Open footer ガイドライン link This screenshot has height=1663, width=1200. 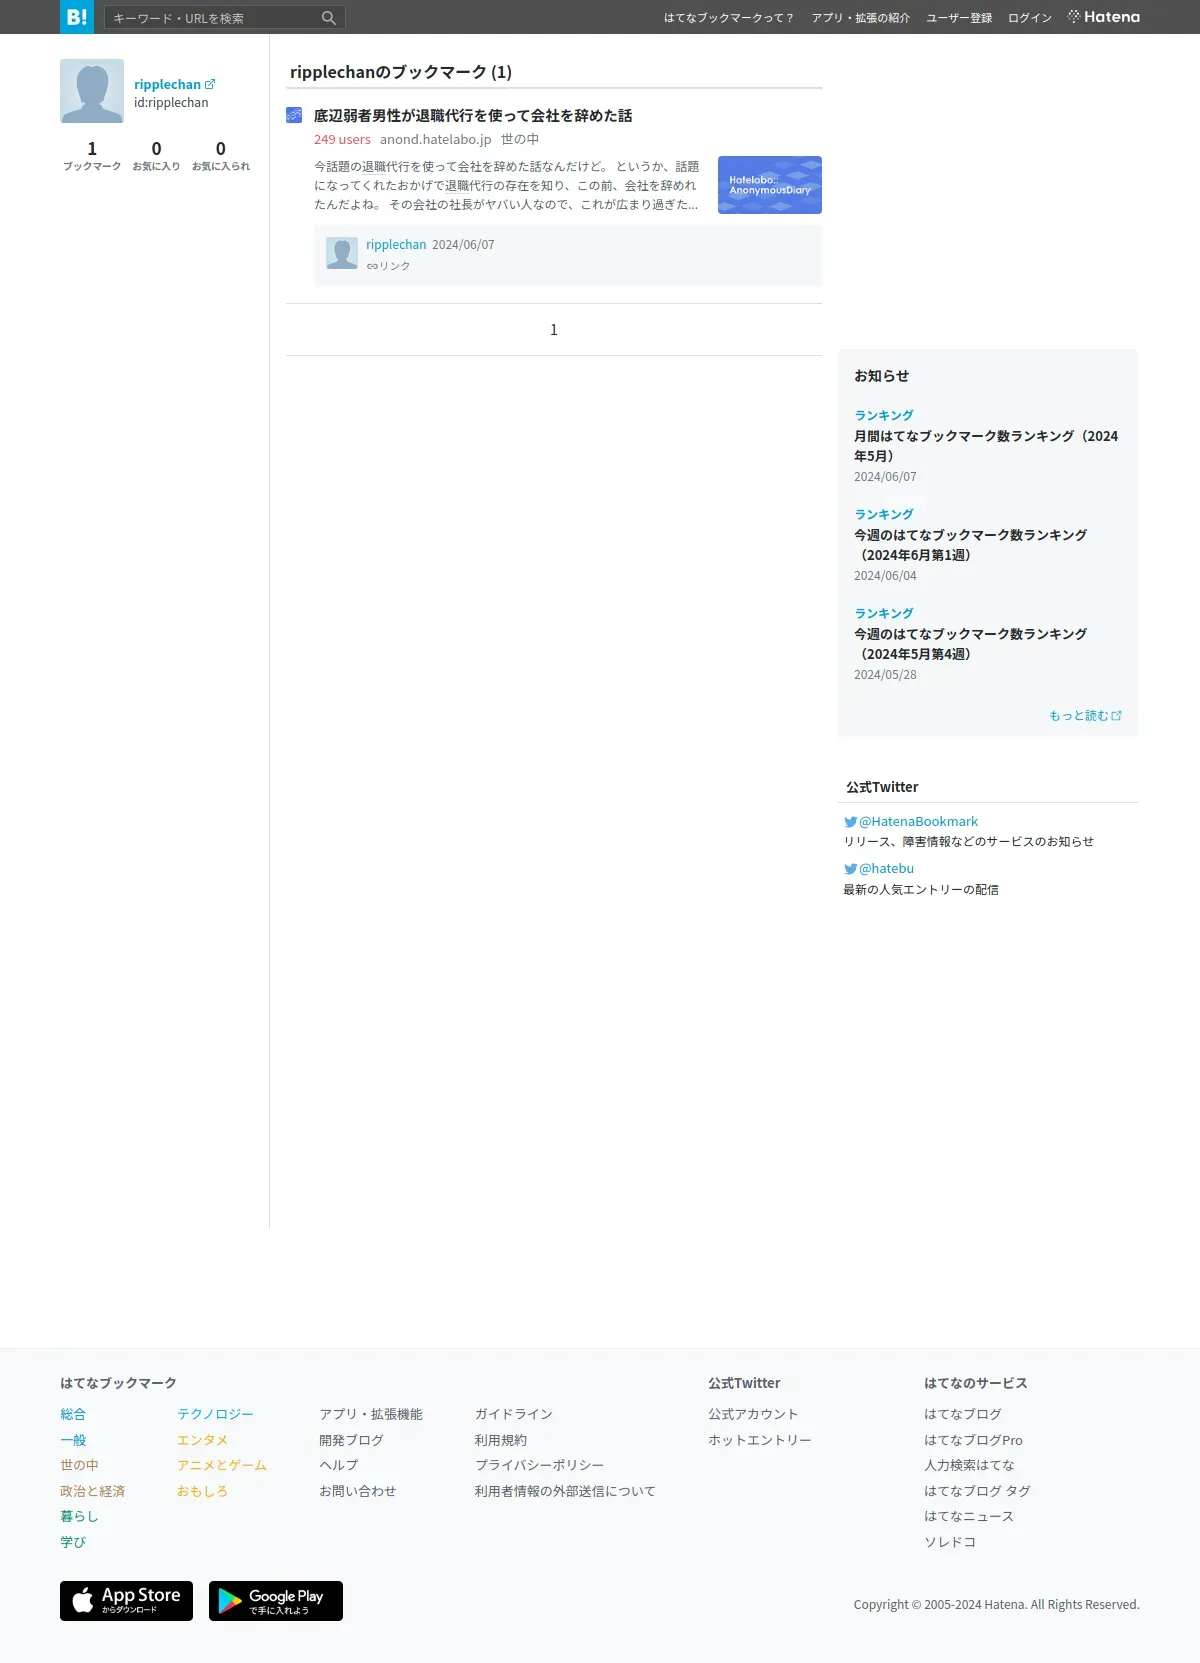pos(513,1414)
